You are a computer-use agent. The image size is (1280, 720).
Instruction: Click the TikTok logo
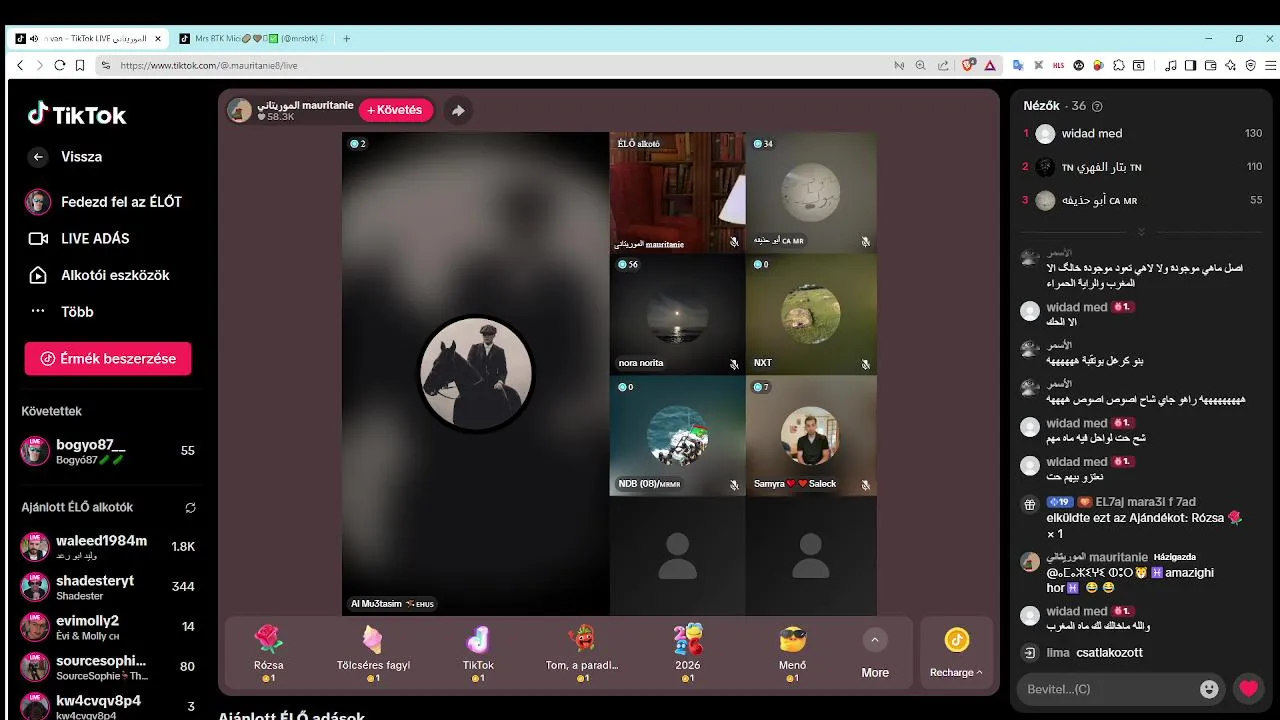tap(77, 114)
